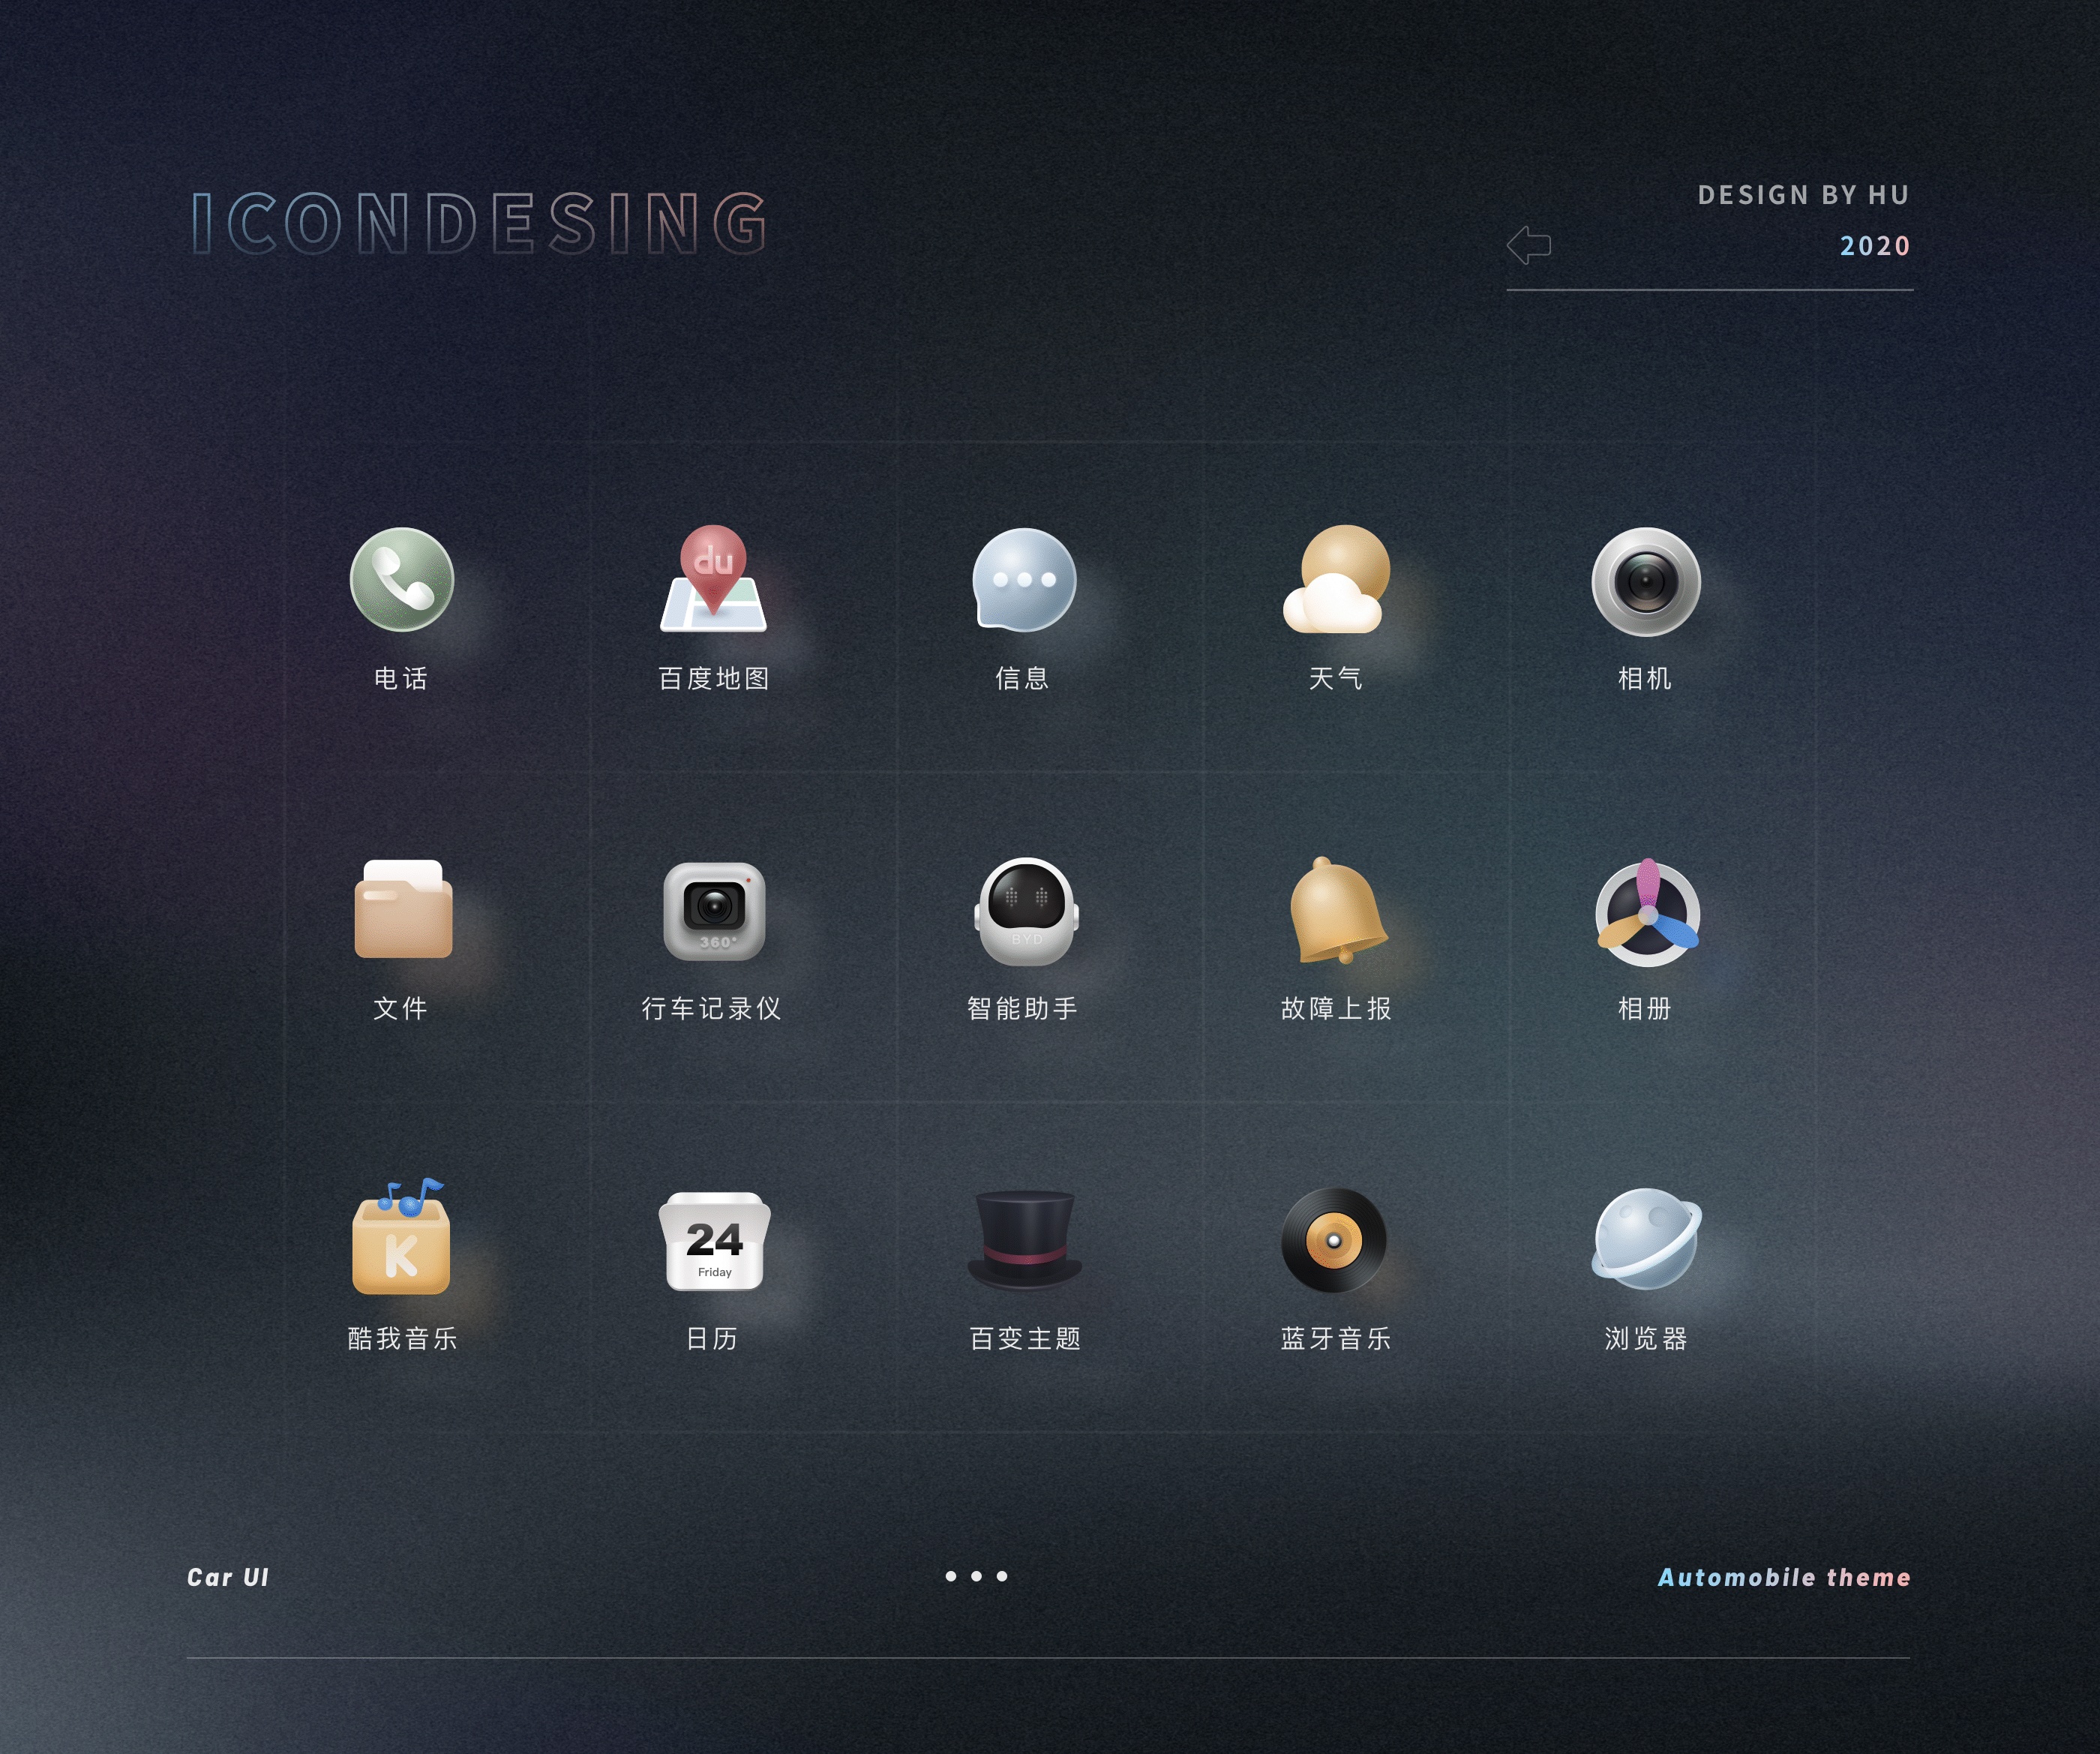The image size is (2100, 1754).
Task: Click the back arrow near 2020
Action: click(x=1529, y=245)
